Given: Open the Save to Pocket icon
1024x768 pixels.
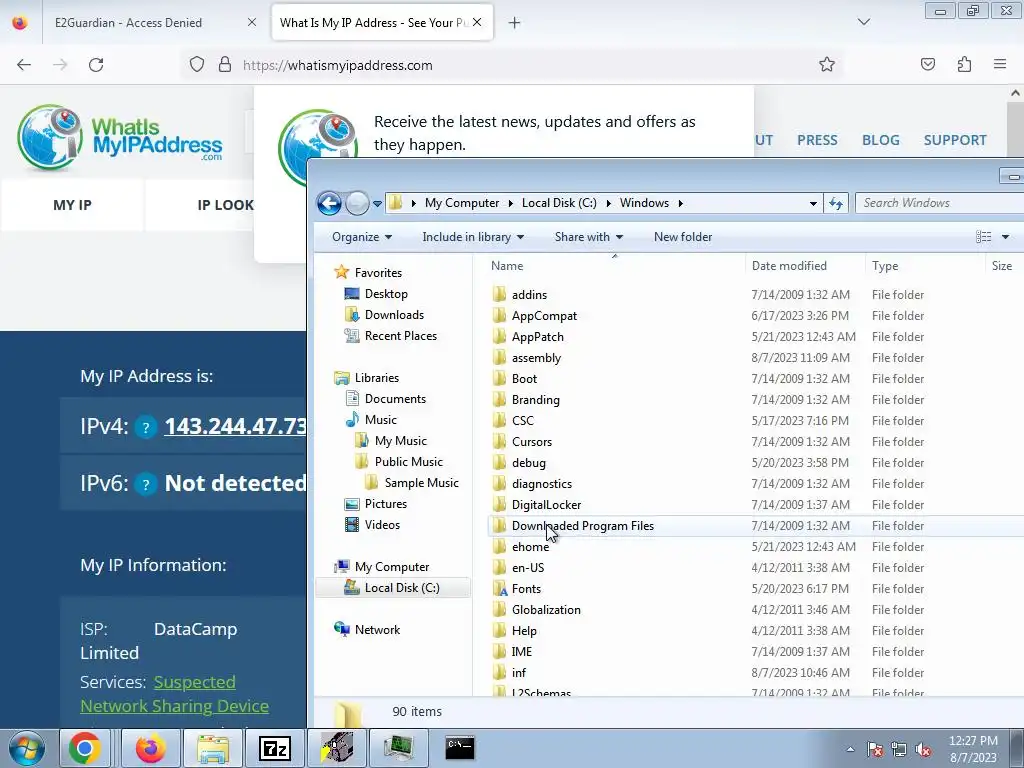Looking at the screenshot, I should click(928, 65).
